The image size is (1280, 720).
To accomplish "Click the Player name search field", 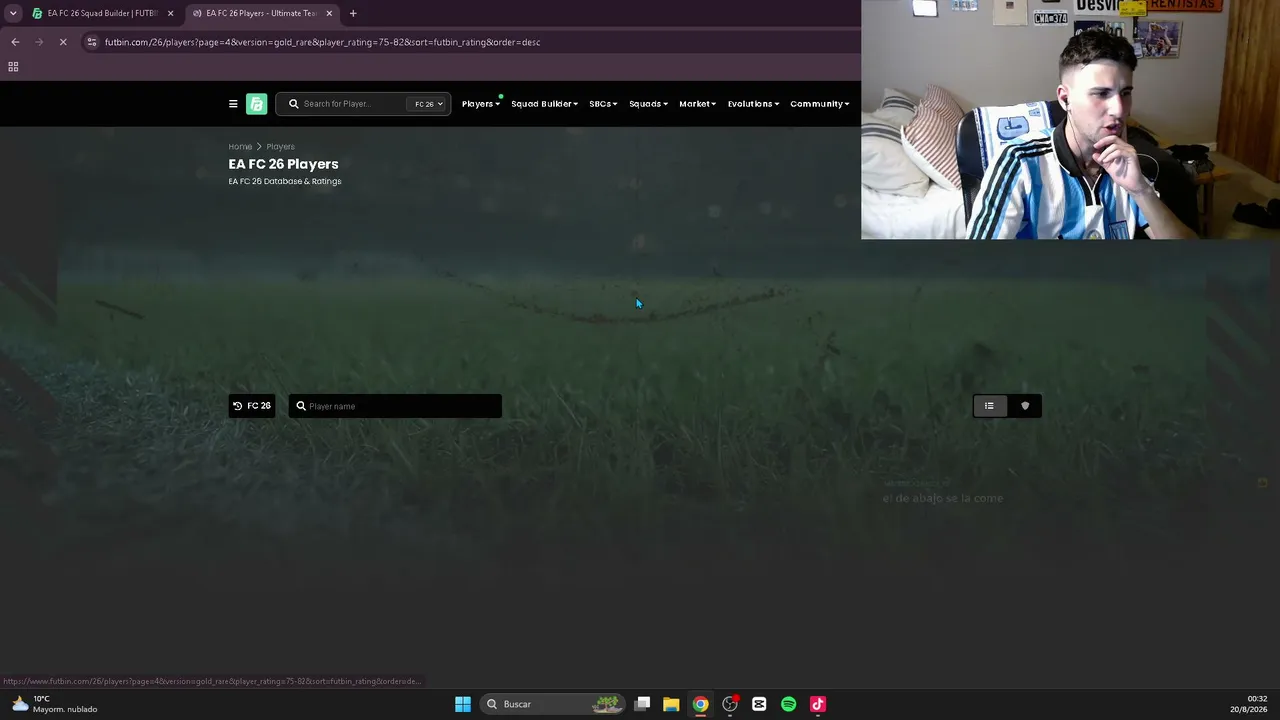I will 395,406.
